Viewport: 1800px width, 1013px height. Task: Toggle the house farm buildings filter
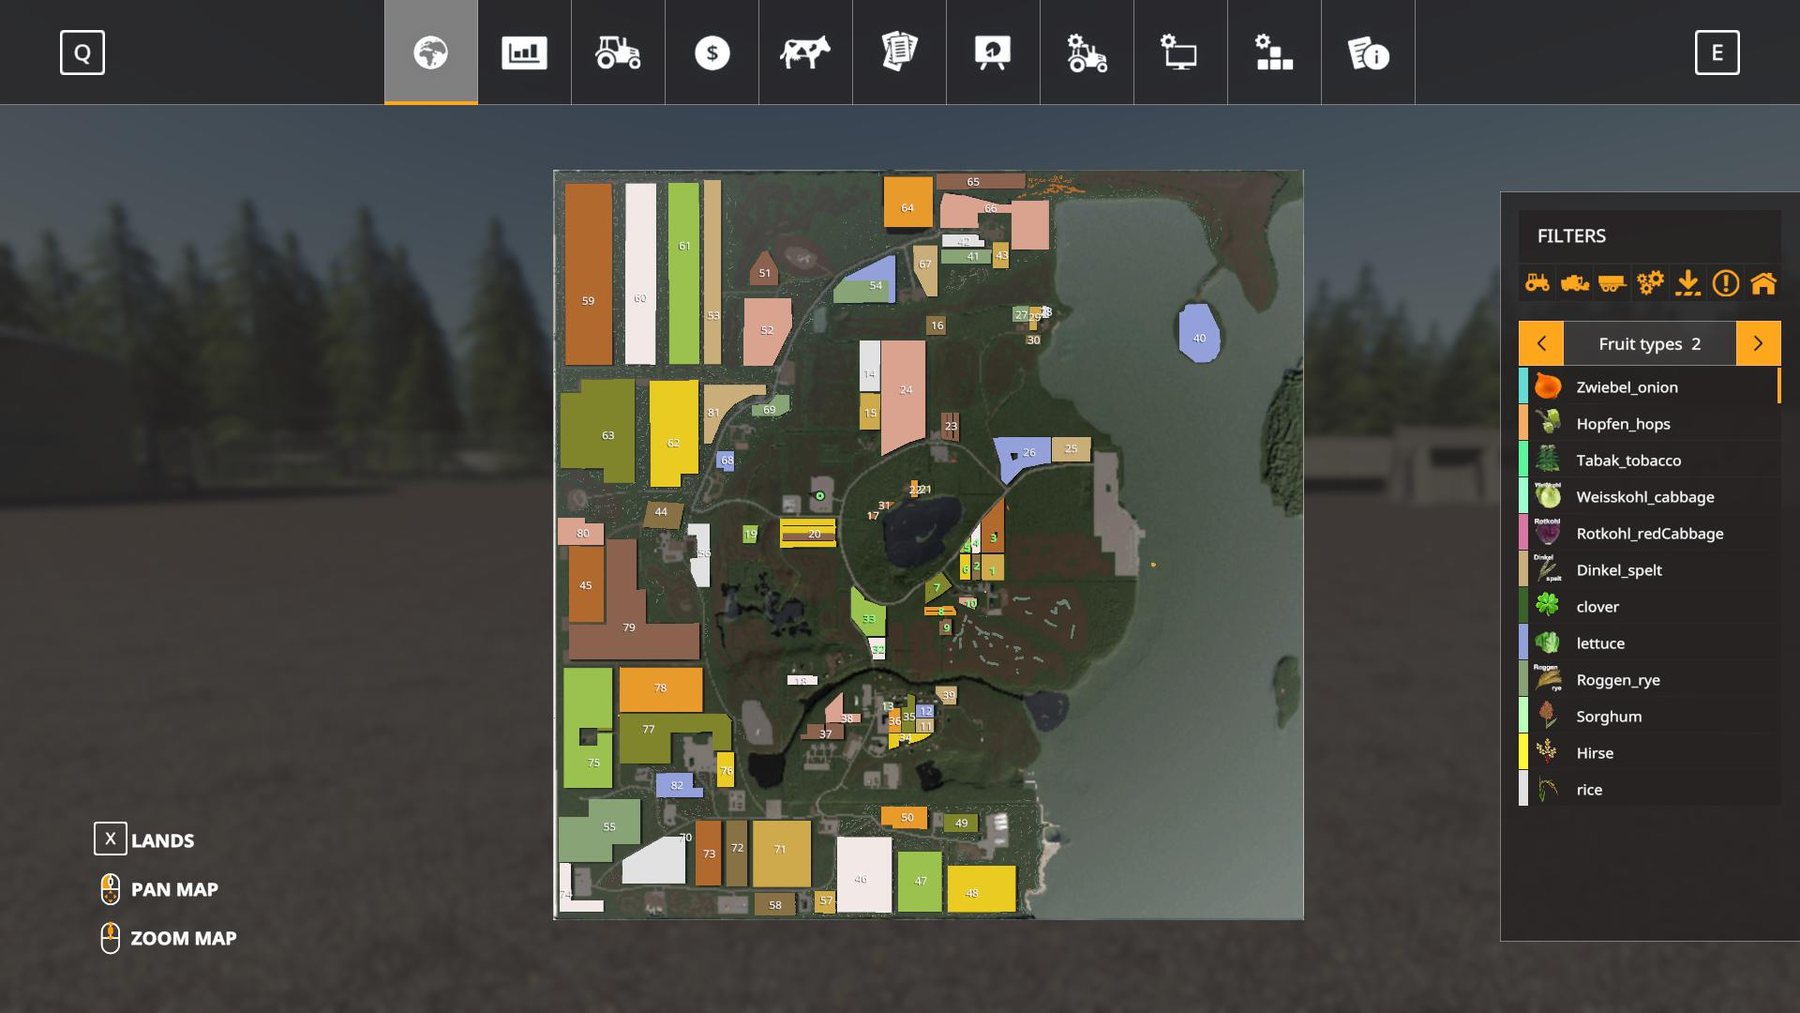[1763, 283]
